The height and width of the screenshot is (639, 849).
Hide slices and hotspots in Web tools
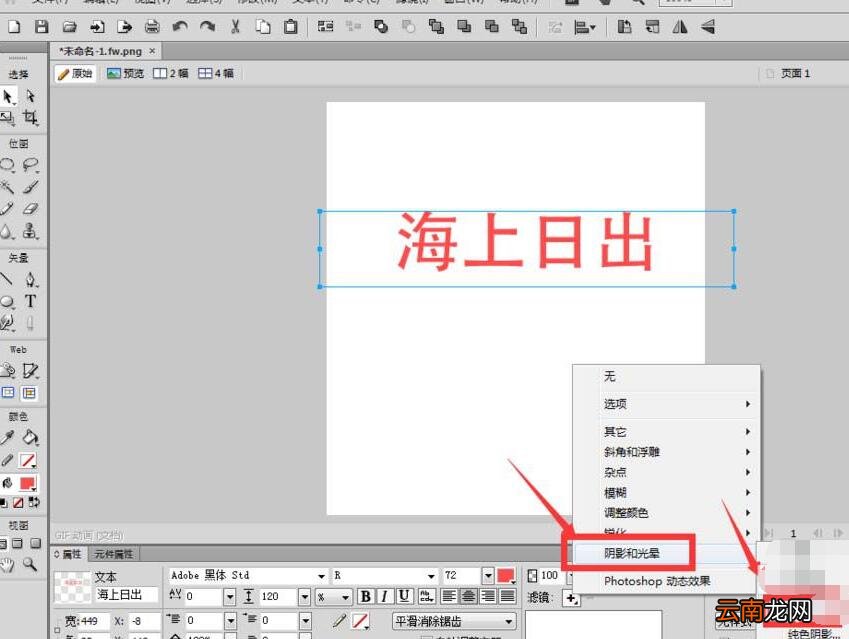(x=8, y=393)
